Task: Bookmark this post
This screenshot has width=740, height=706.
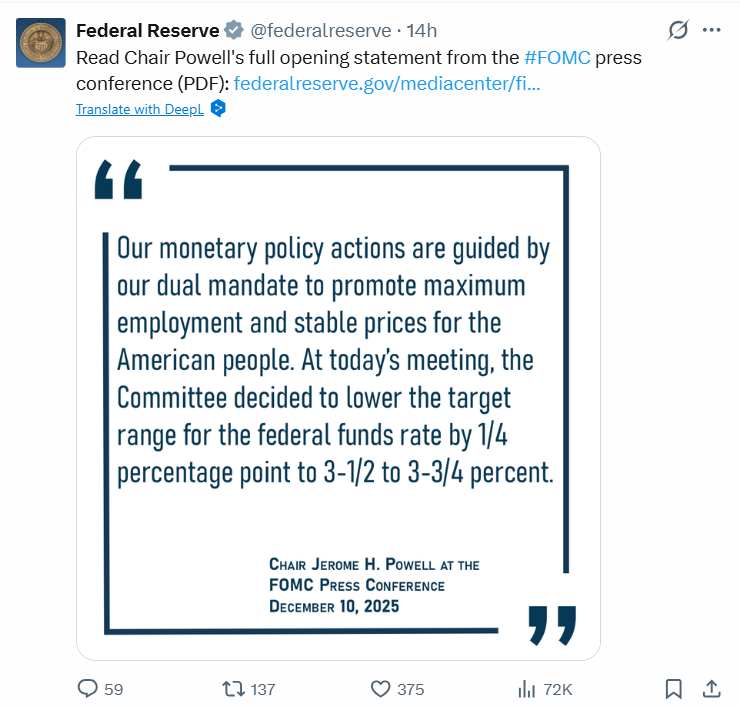Action: point(674,689)
